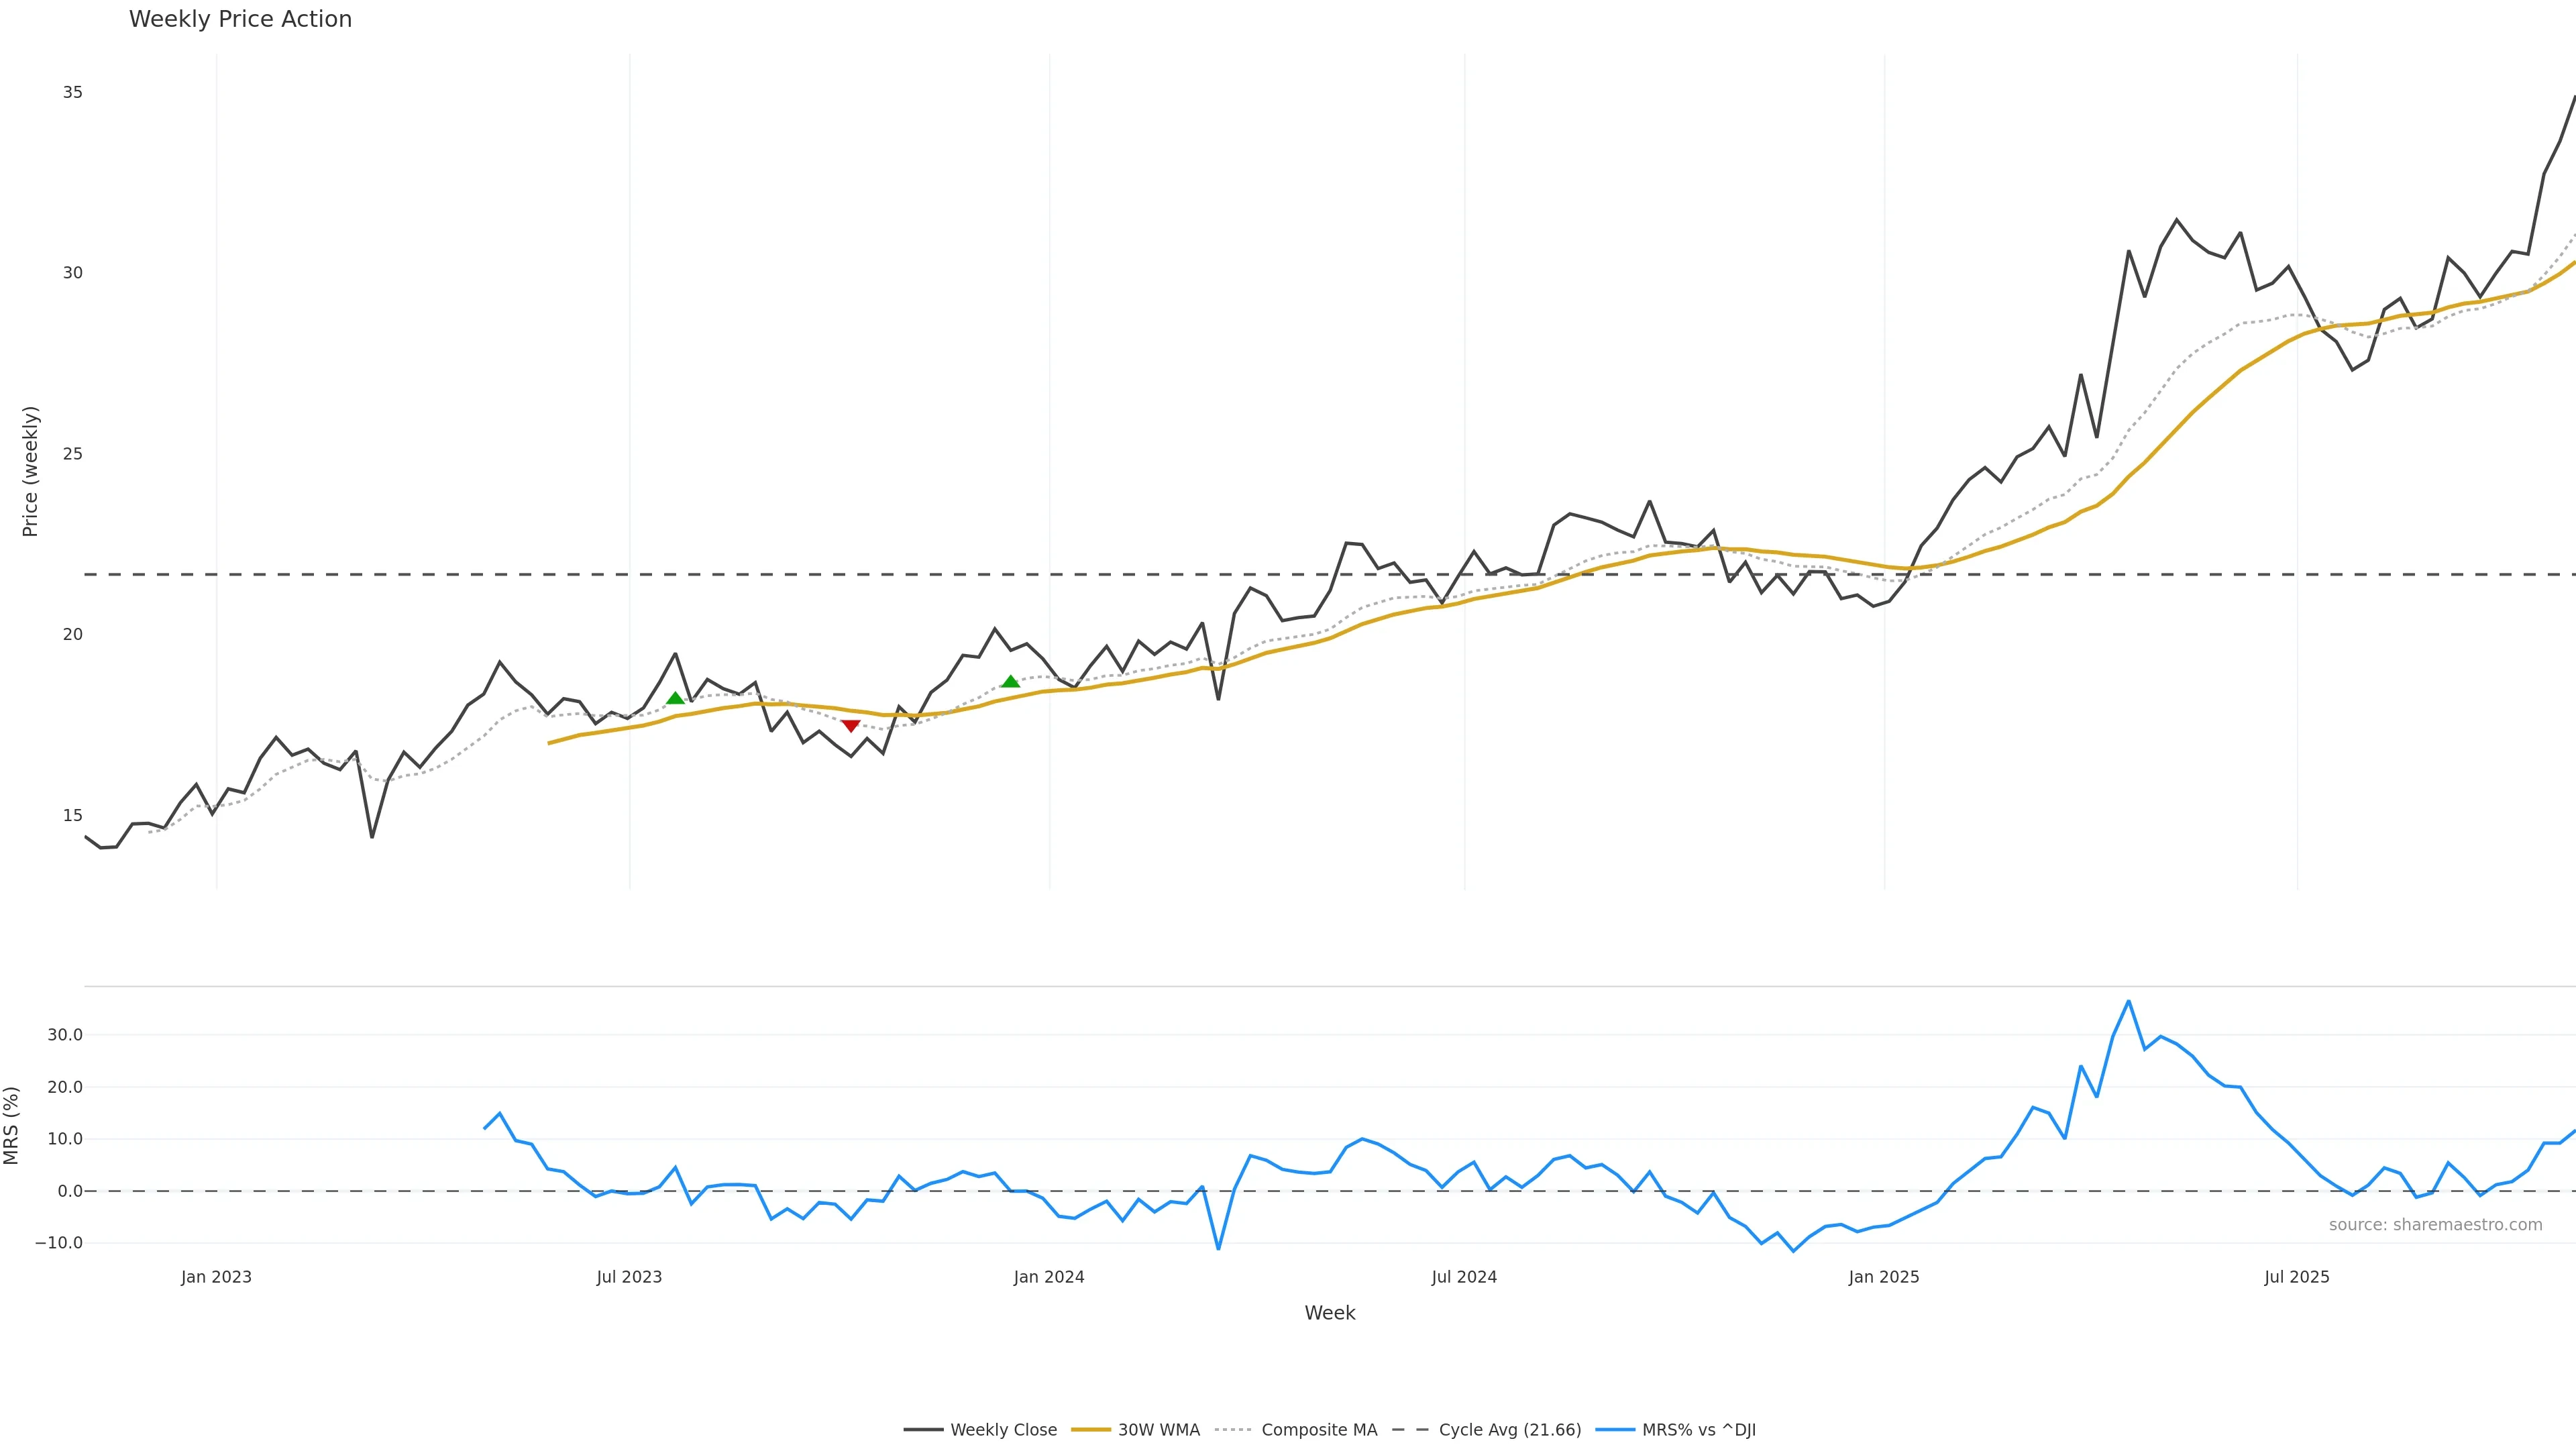The image size is (2576, 1449).
Task: Click the MRS (%) y-axis title
Action: [x=12, y=1125]
